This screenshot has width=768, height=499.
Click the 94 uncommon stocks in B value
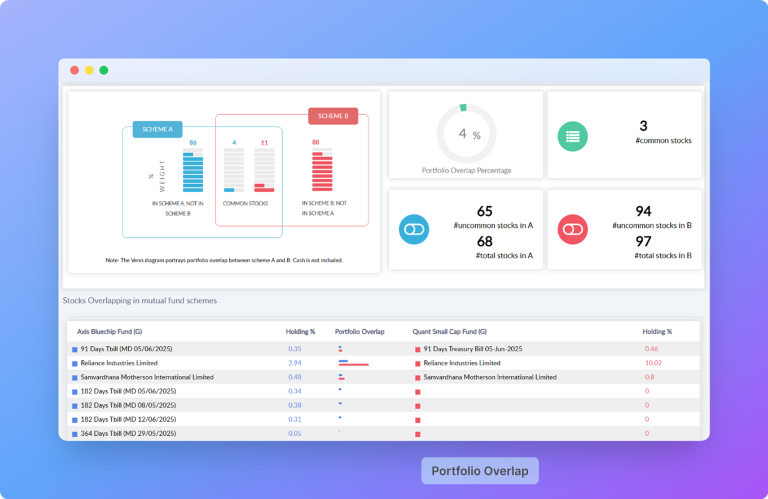(643, 211)
